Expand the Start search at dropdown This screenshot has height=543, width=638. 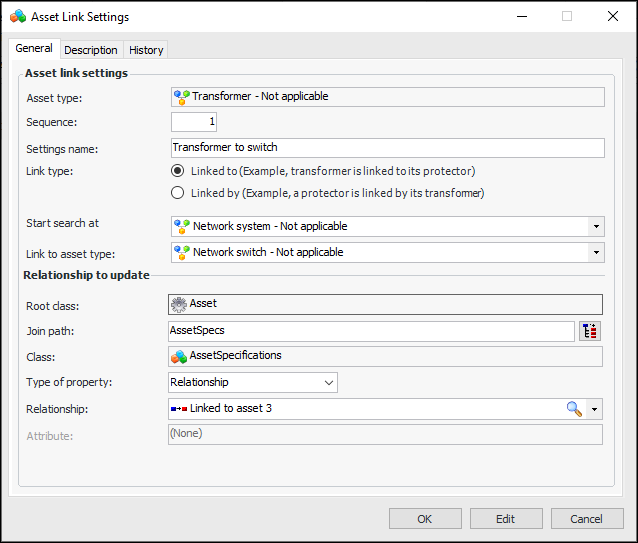(x=596, y=226)
